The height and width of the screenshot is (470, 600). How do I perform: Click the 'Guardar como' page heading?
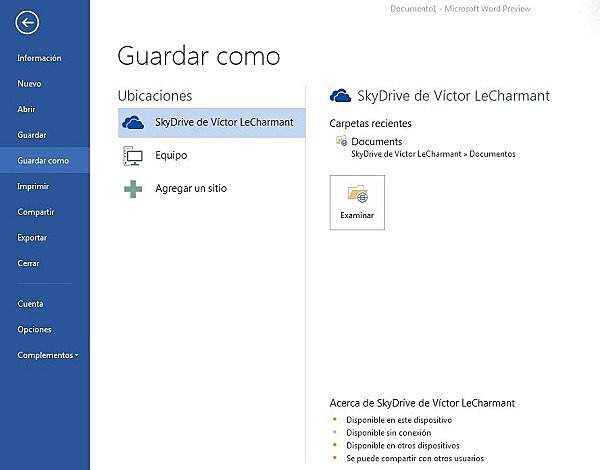pos(199,56)
